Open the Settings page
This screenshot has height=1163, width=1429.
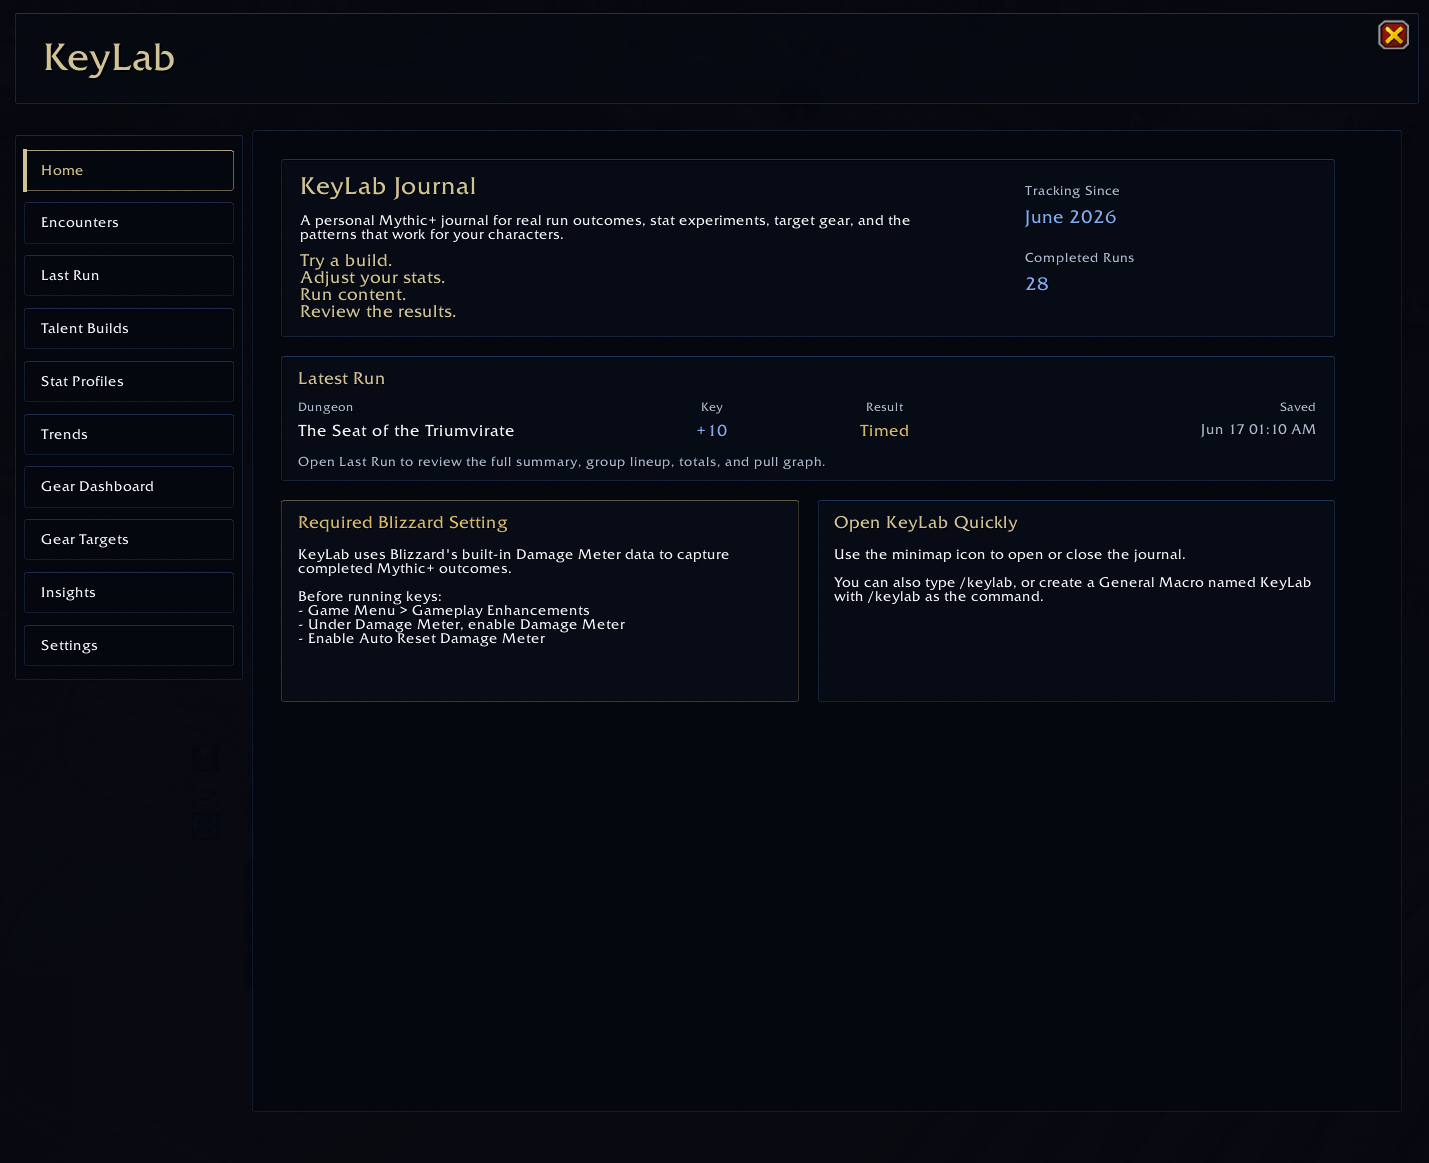pos(129,645)
